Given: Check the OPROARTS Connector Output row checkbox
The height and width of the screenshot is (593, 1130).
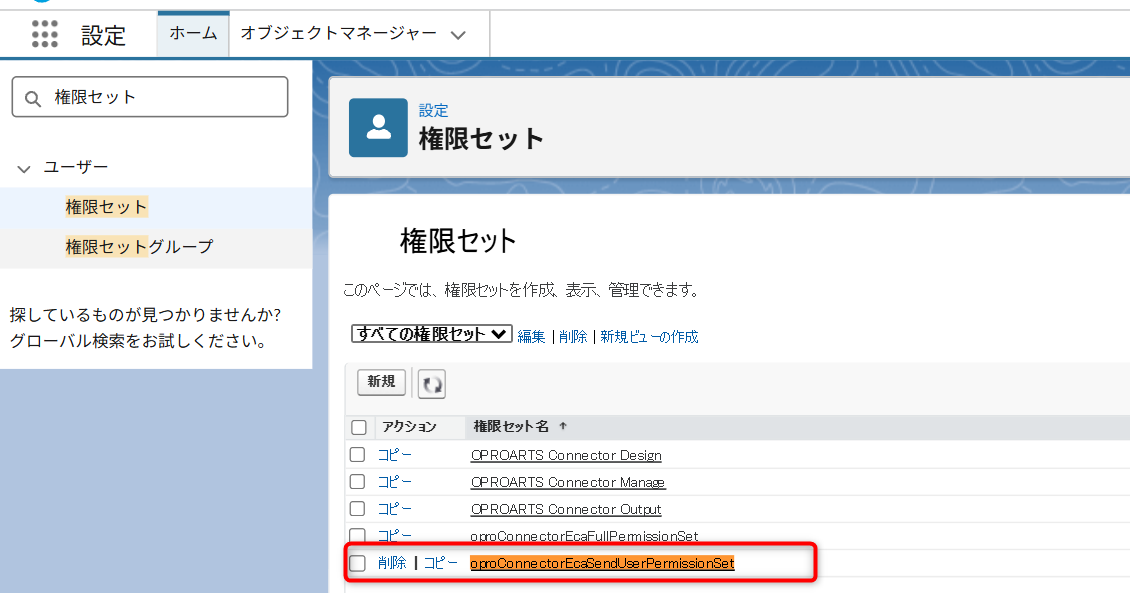Looking at the screenshot, I should 357,509.
